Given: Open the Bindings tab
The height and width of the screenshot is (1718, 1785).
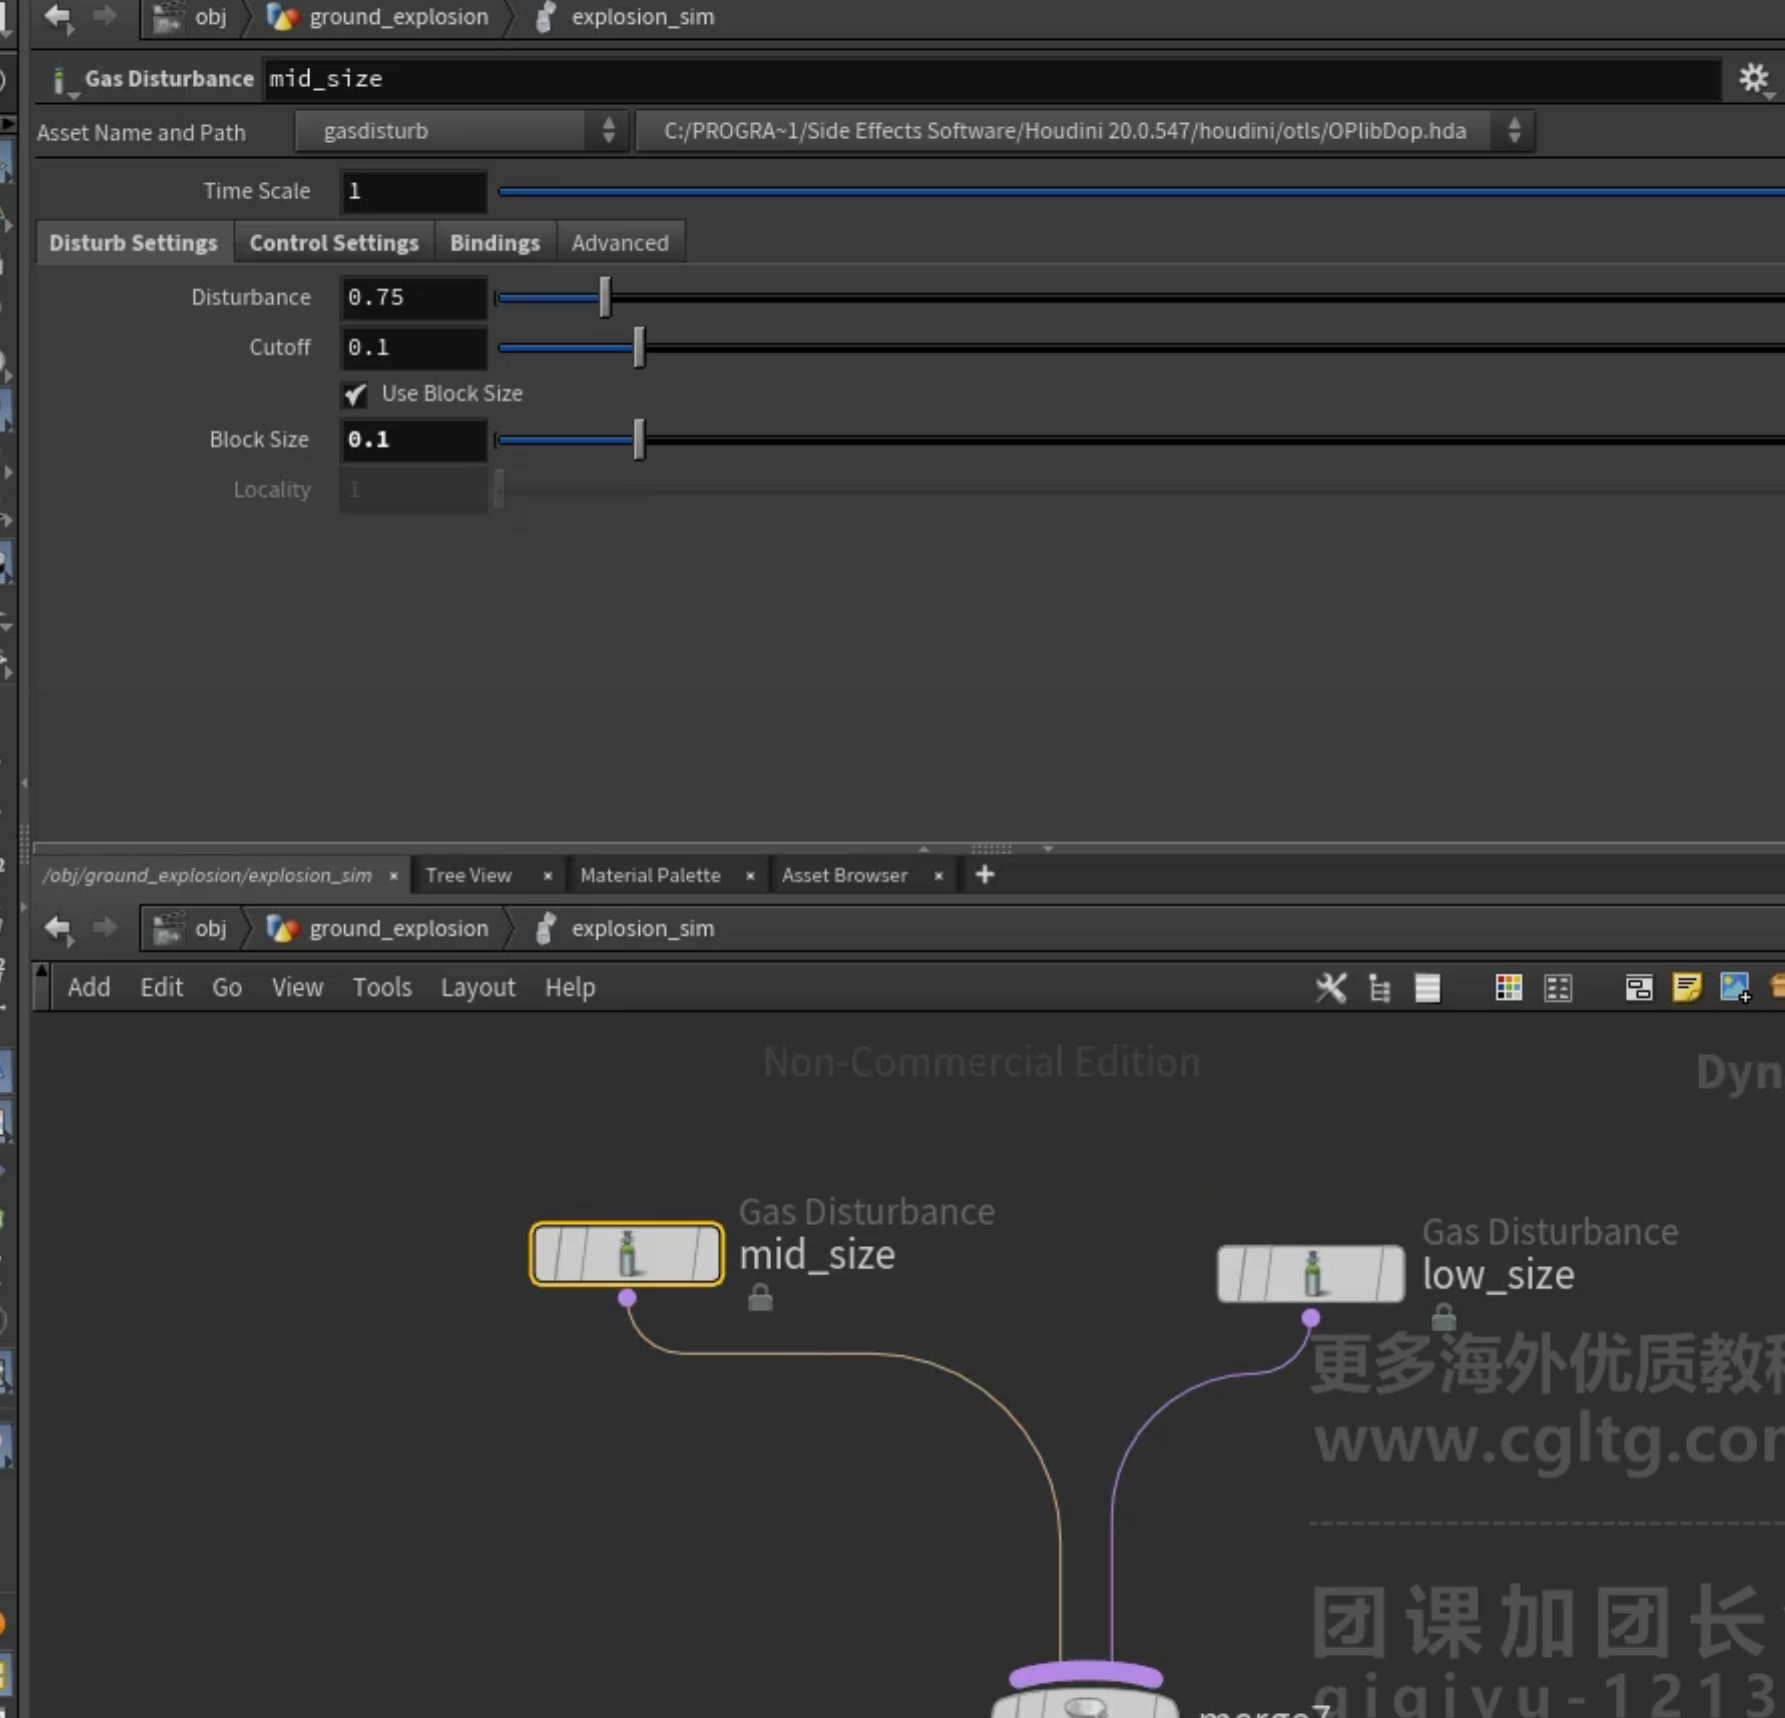Looking at the screenshot, I should pos(494,243).
